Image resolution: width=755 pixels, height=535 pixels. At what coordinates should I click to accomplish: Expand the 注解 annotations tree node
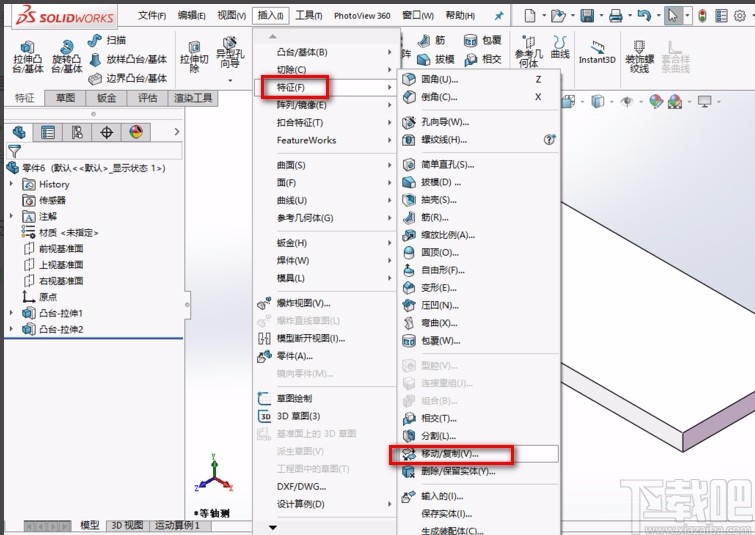(11, 216)
